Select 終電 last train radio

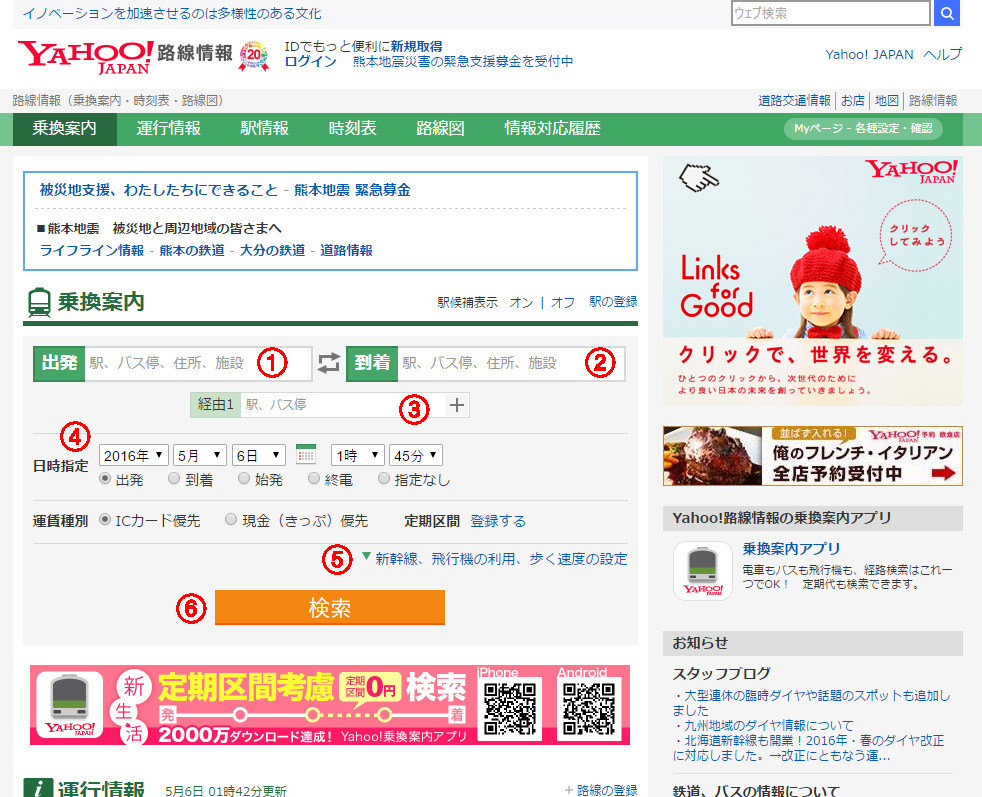click(x=314, y=479)
